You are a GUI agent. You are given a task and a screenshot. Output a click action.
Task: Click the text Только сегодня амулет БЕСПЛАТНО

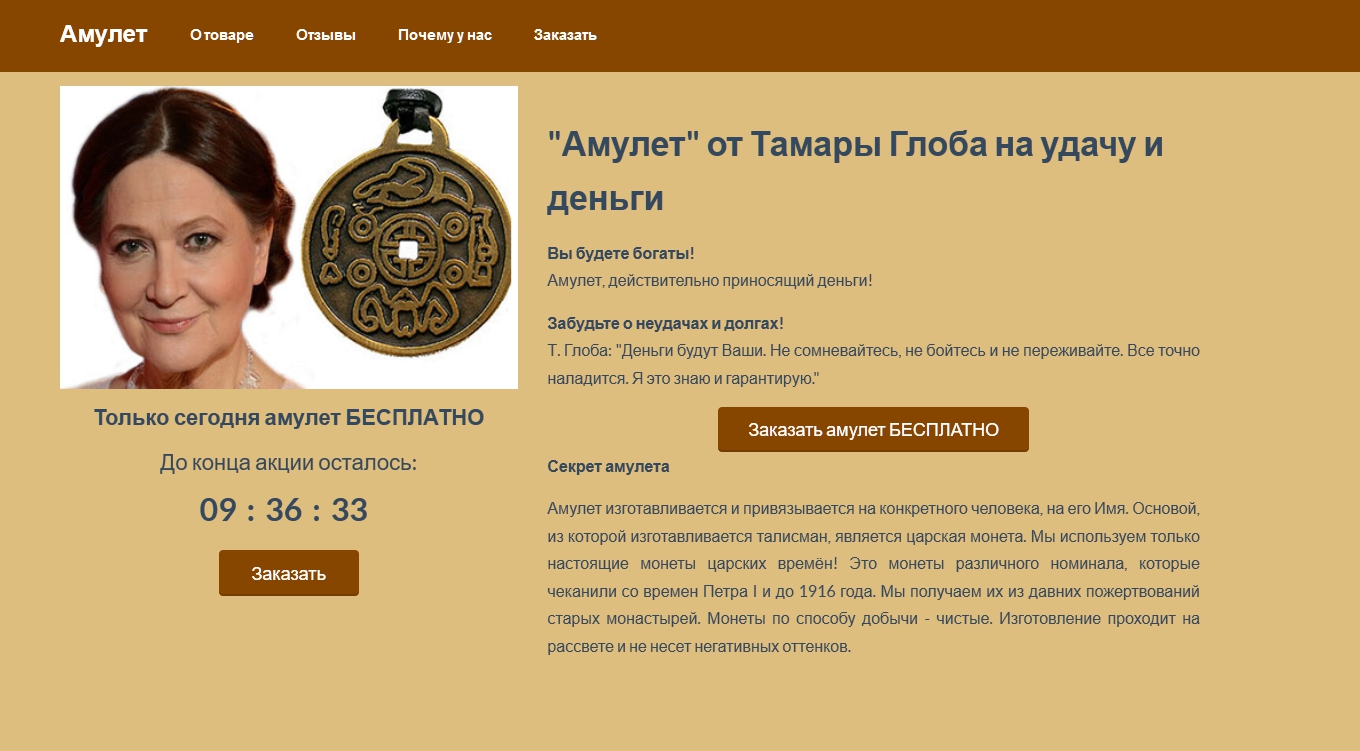click(x=289, y=418)
